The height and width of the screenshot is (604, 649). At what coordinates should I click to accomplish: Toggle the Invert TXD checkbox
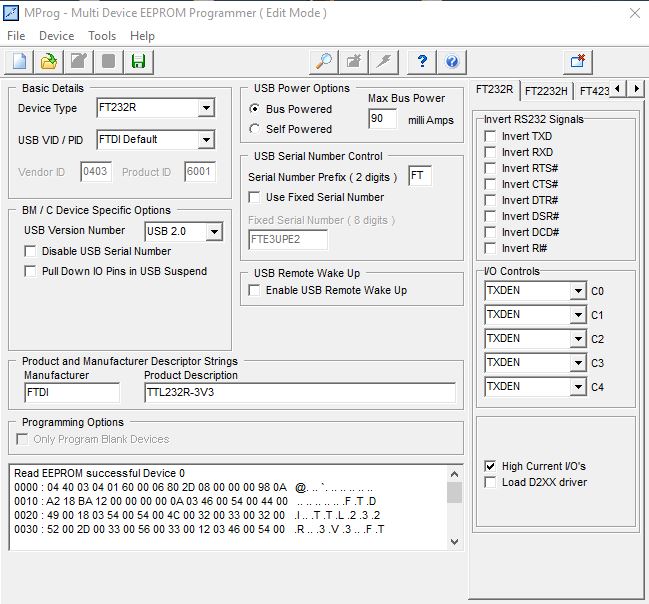pyautogui.click(x=490, y=136)
